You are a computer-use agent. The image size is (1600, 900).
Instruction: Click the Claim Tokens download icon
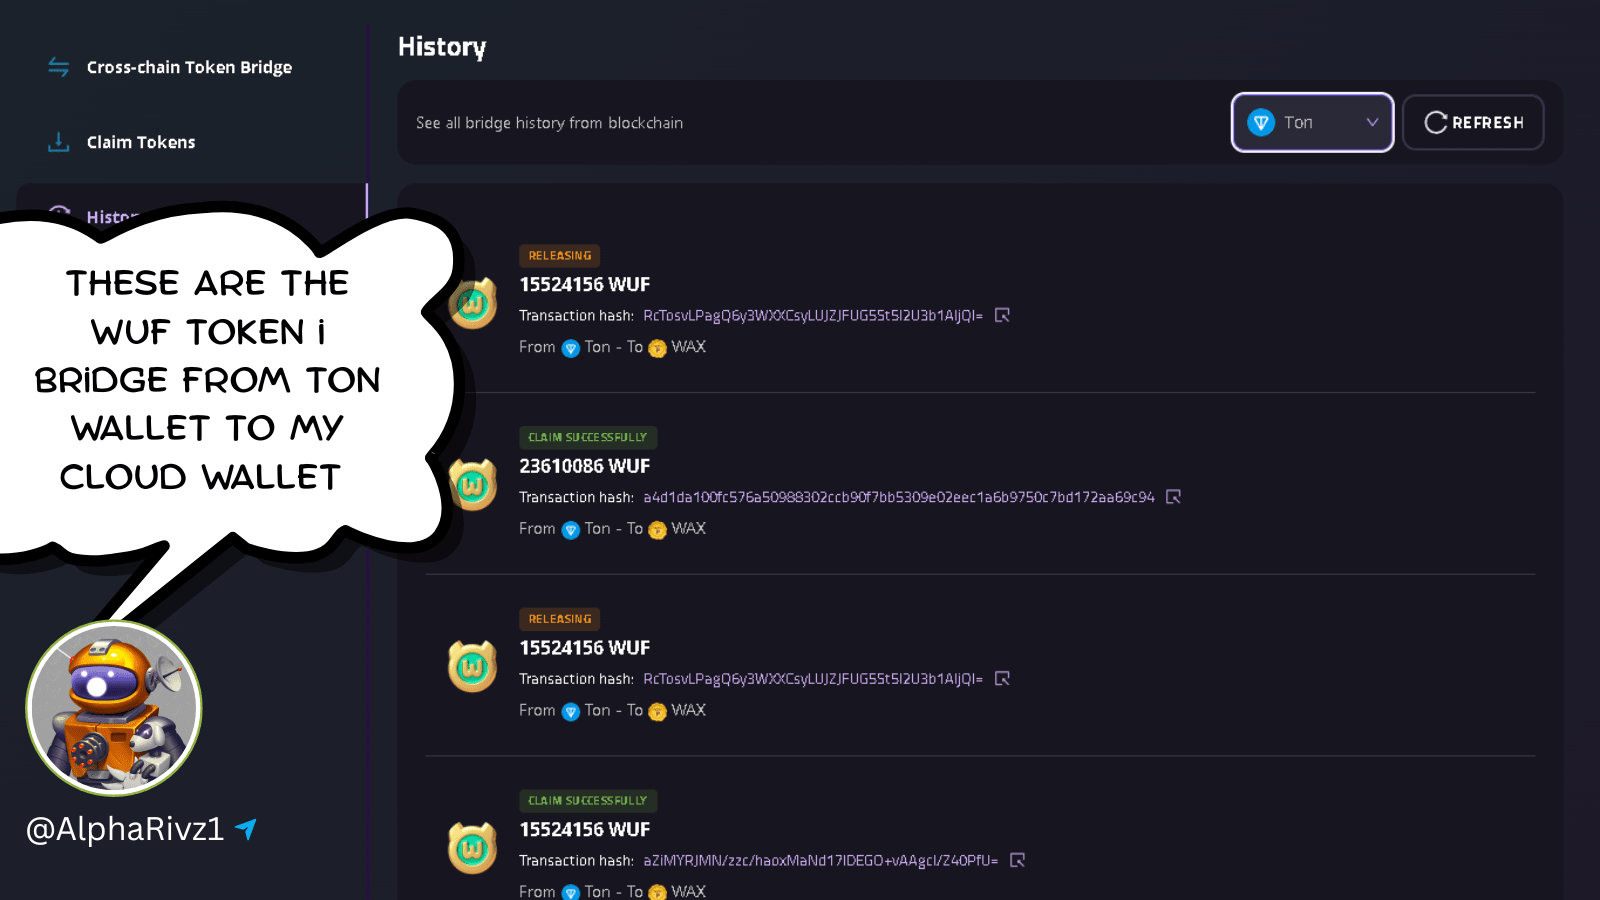[59, 142]
